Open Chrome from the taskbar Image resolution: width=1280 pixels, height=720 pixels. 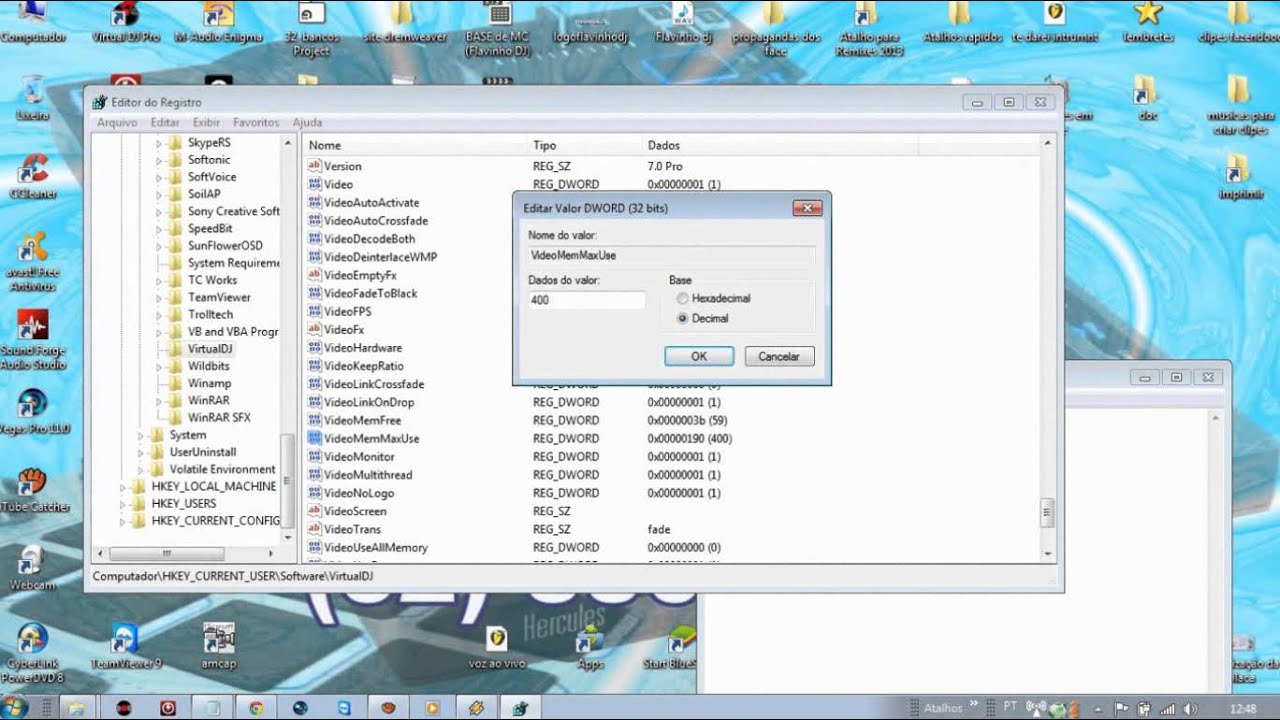click(x=256, y=707)
